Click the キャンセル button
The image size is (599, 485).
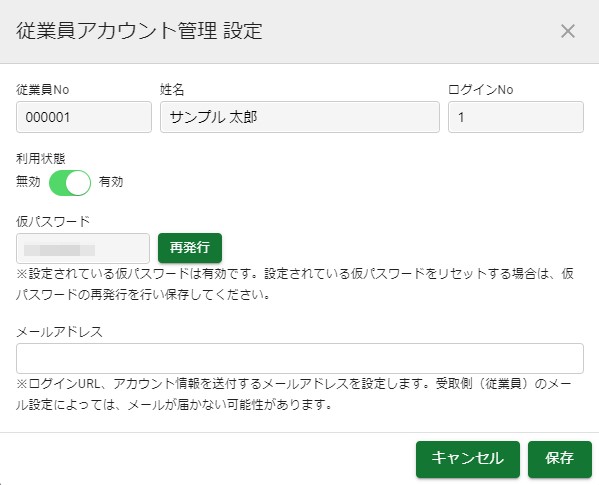[468, 459]
